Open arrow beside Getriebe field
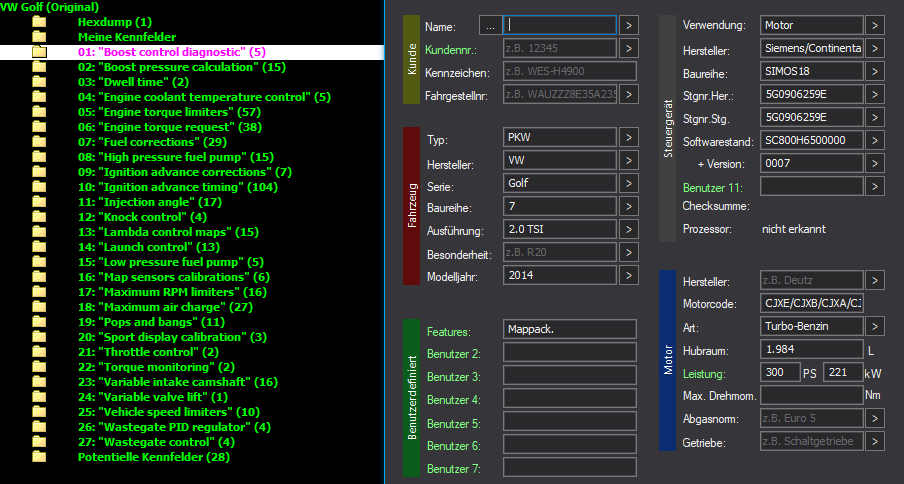904x484 pixels. tap(875, 441)
